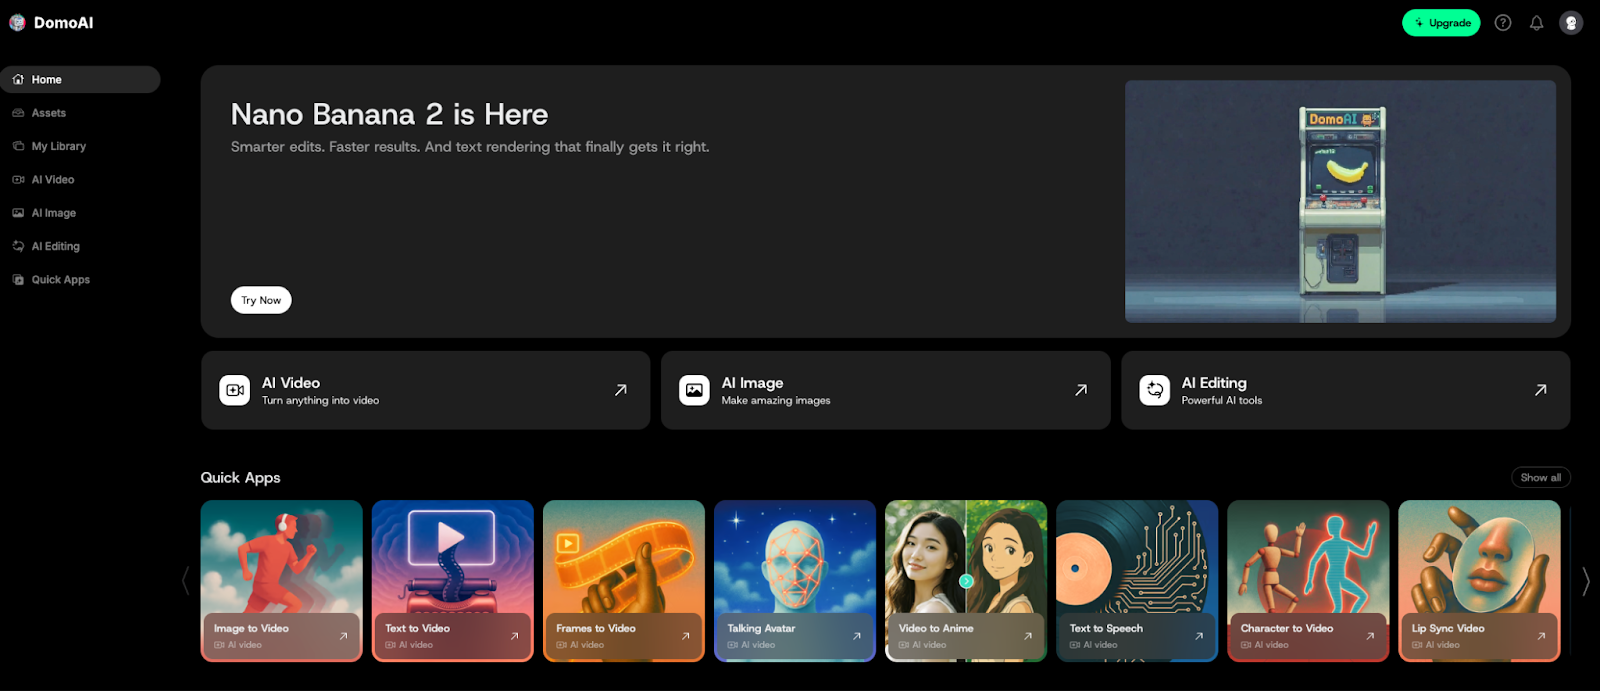Click arrow icon on Frames to Video card
This screenshot has width=1600, height=691.
(685, 636)
